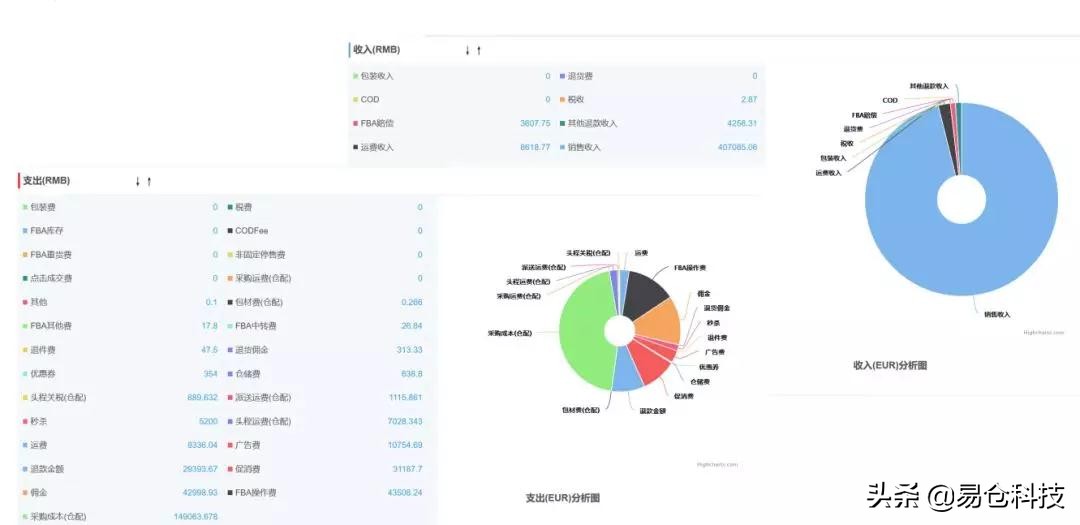The height and width of the screenshot is (525, 1080).
Task: Click the 3607.75 FBA compensation value
Action: click(x=535, y=124)
